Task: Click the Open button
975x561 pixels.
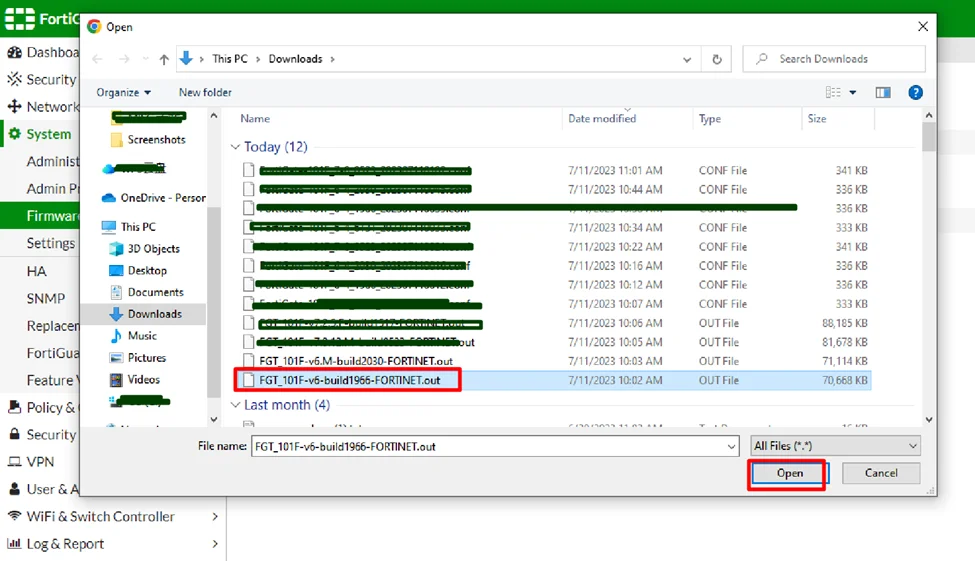Action: [x=789, y=473]
